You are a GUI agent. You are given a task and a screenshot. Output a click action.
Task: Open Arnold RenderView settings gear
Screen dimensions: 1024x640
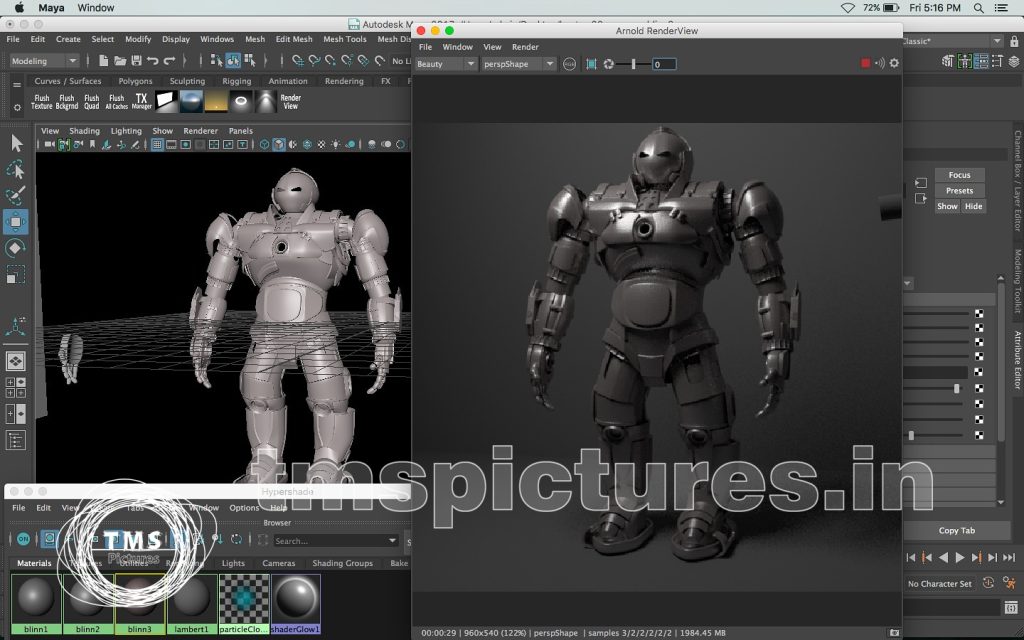pyautogui.click(x=894, y=63)
